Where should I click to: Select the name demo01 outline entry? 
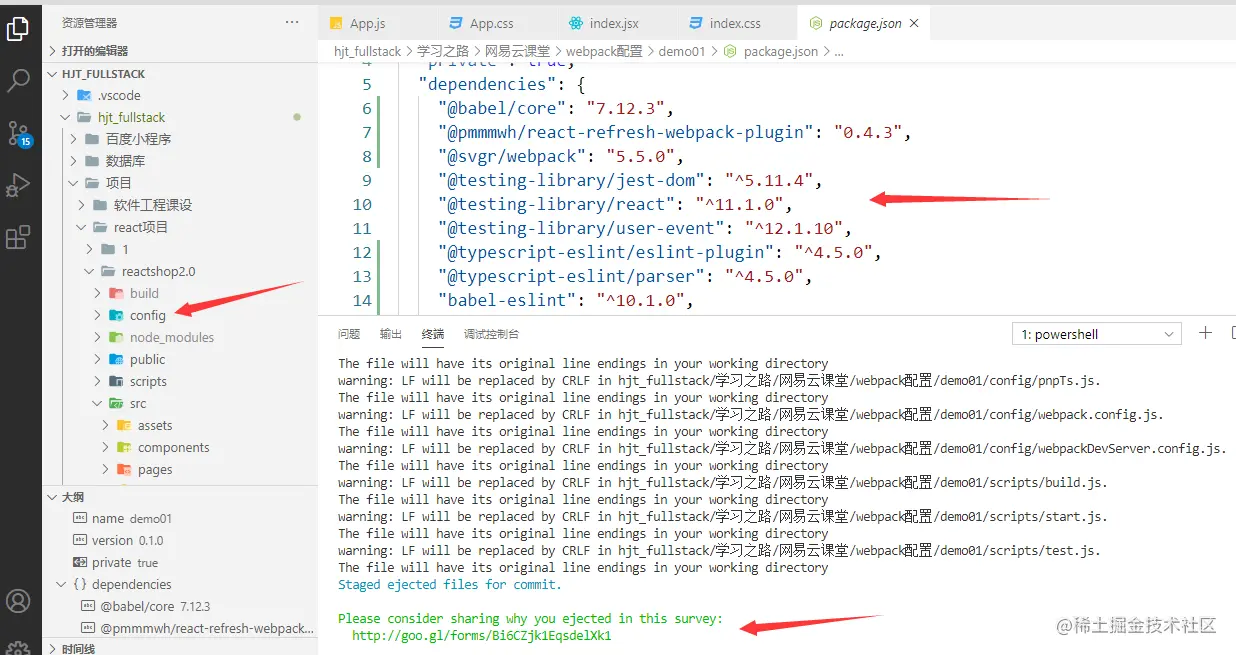181,518
